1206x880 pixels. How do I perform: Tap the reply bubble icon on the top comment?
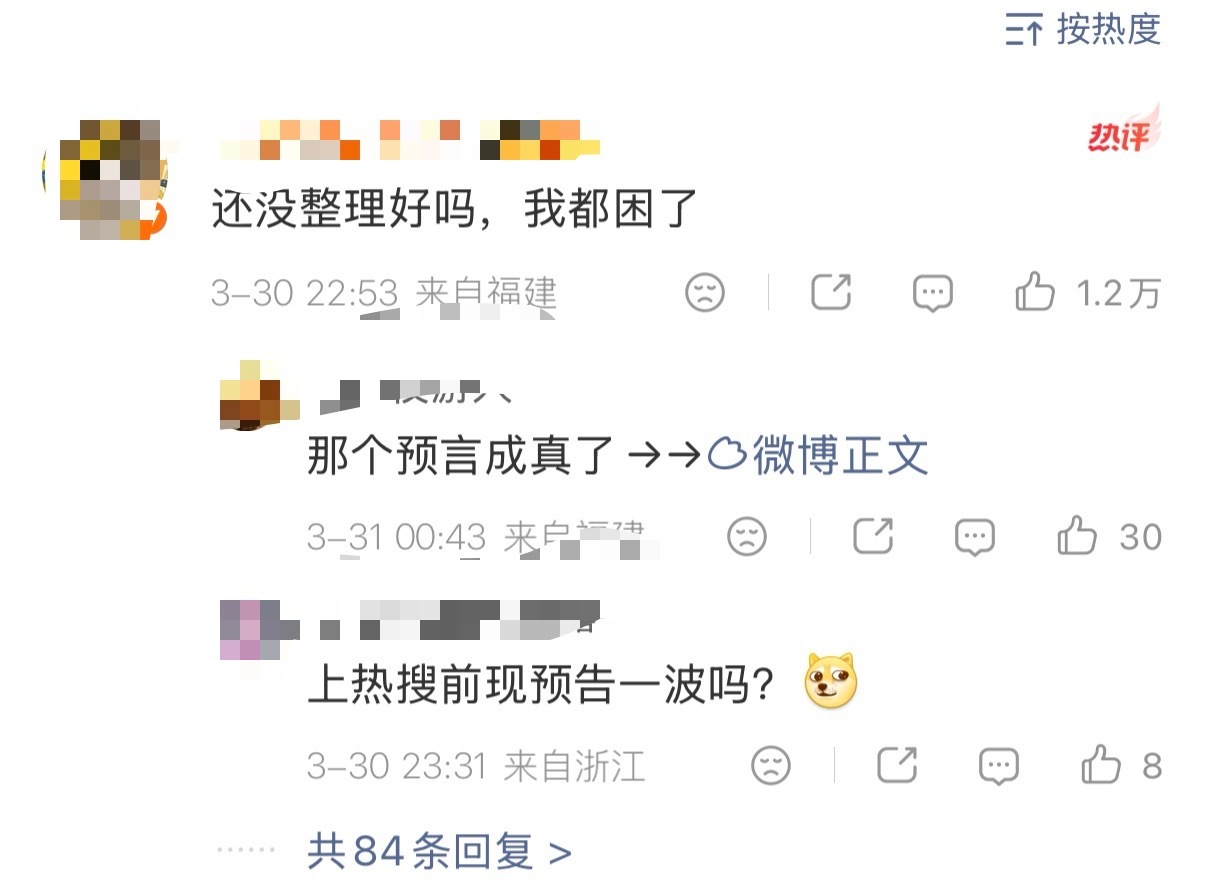[x=933, y=294]
